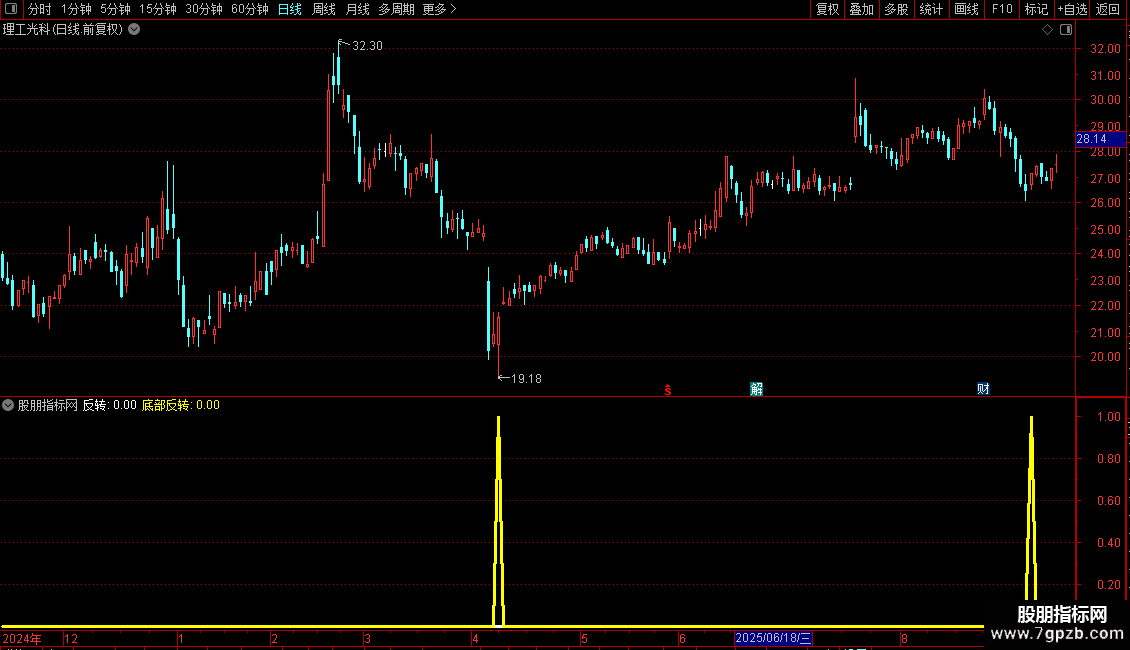
Task: Click the yellow 底部反转: 0.00 label
Action: (180, 405)
